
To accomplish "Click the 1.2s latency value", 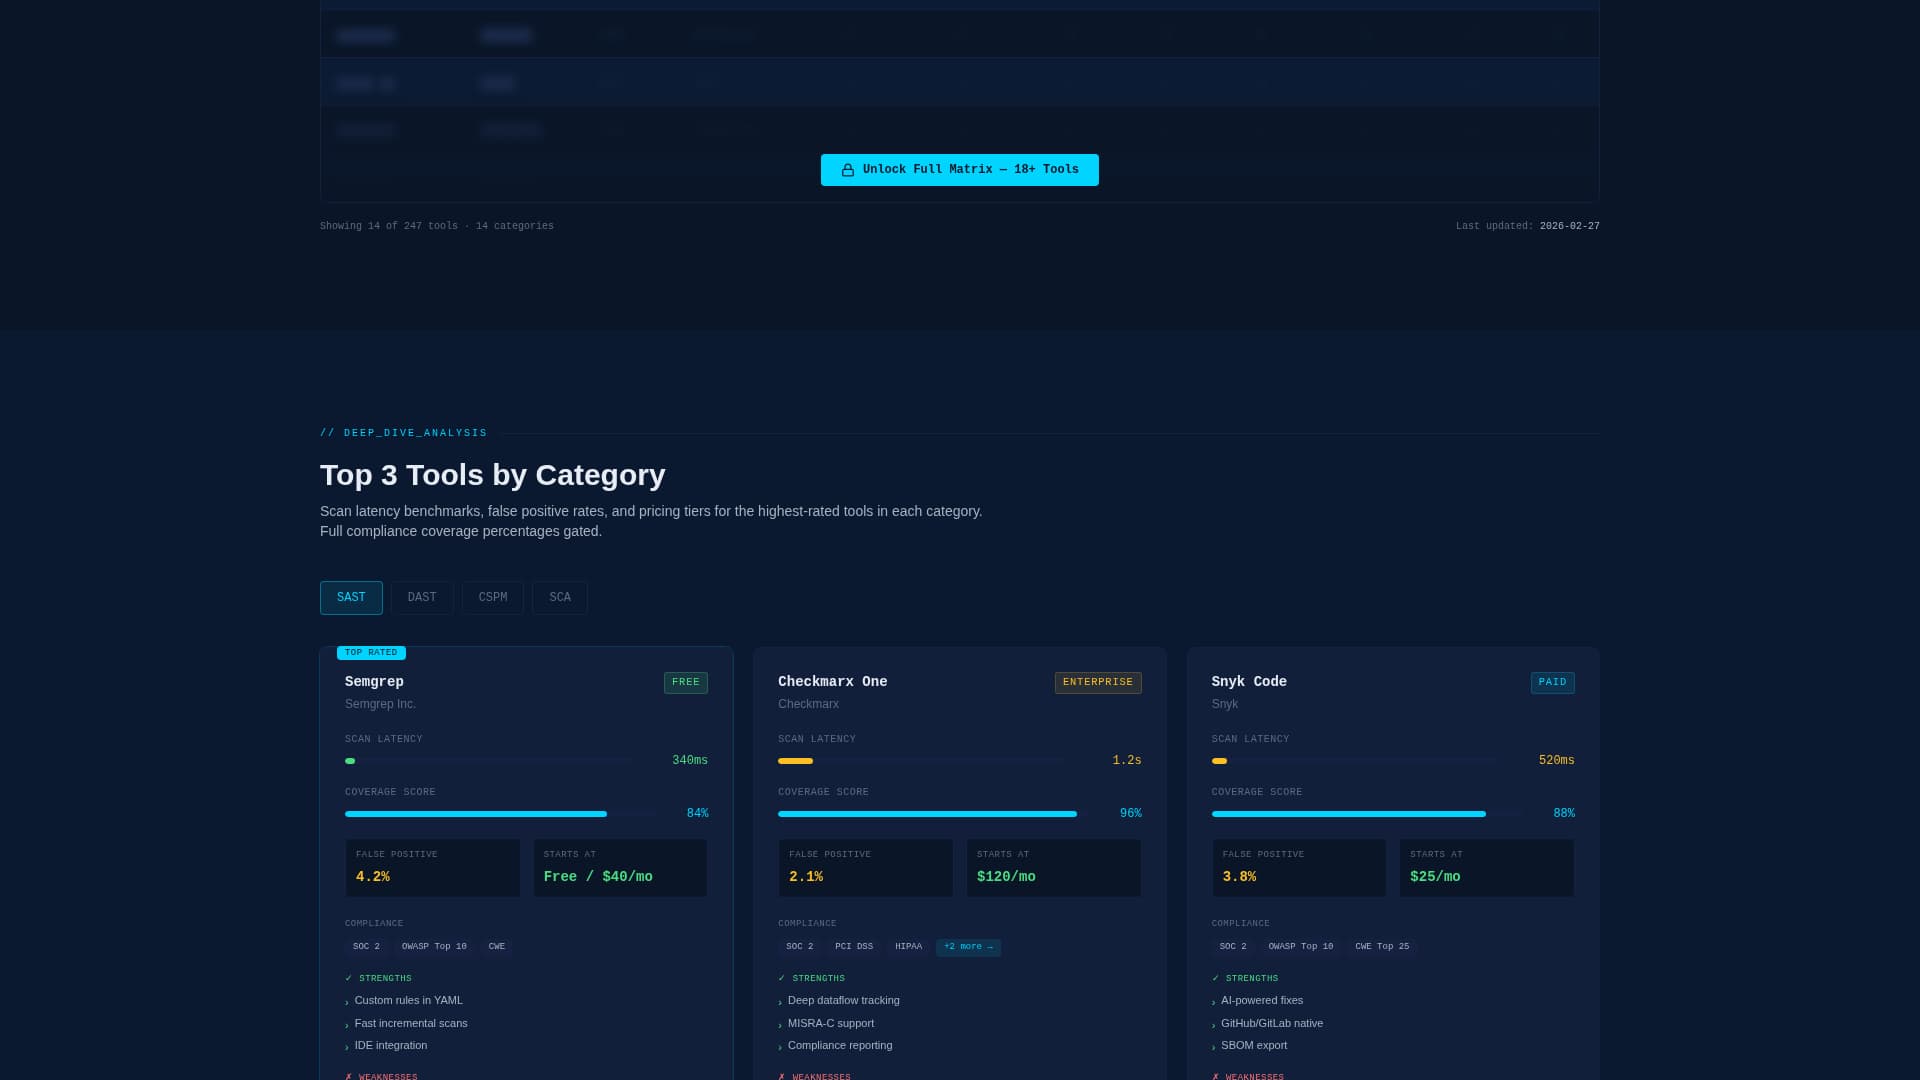I will tap(1127, 761).
